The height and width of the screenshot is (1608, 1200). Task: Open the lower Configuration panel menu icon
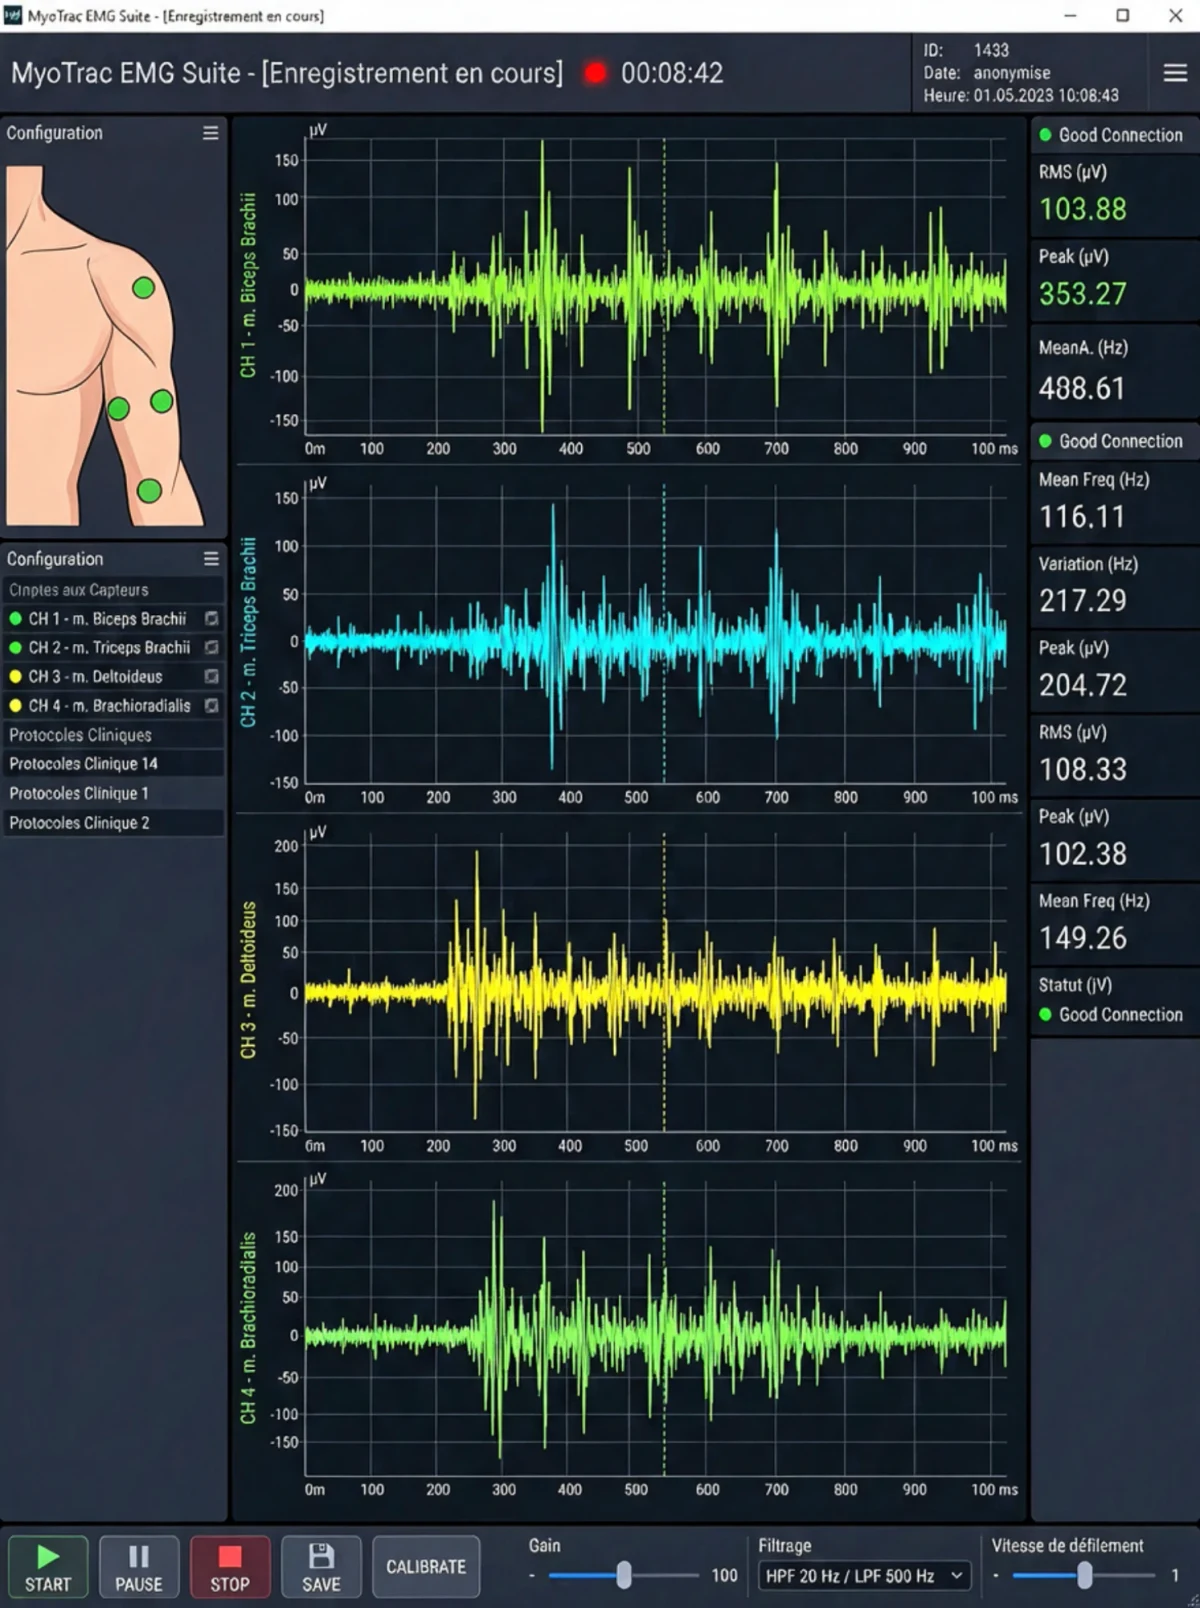(x=211, y=559)
